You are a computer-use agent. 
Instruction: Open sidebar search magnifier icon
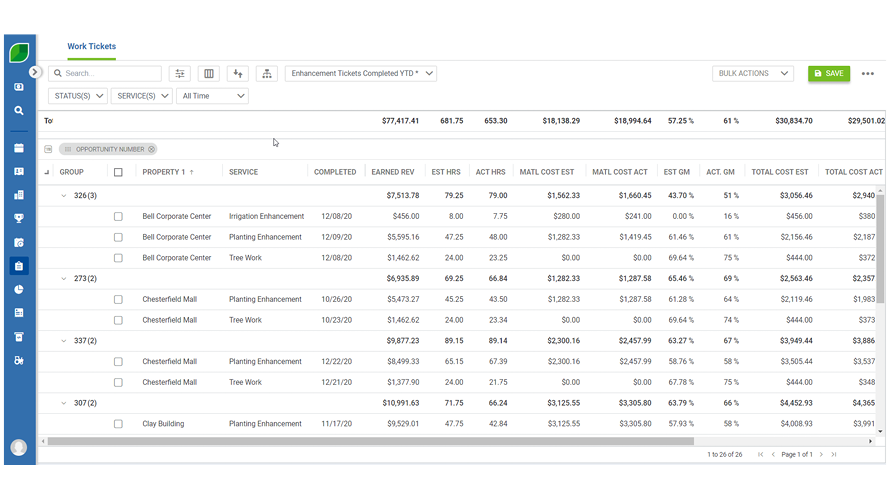[19, 111]
